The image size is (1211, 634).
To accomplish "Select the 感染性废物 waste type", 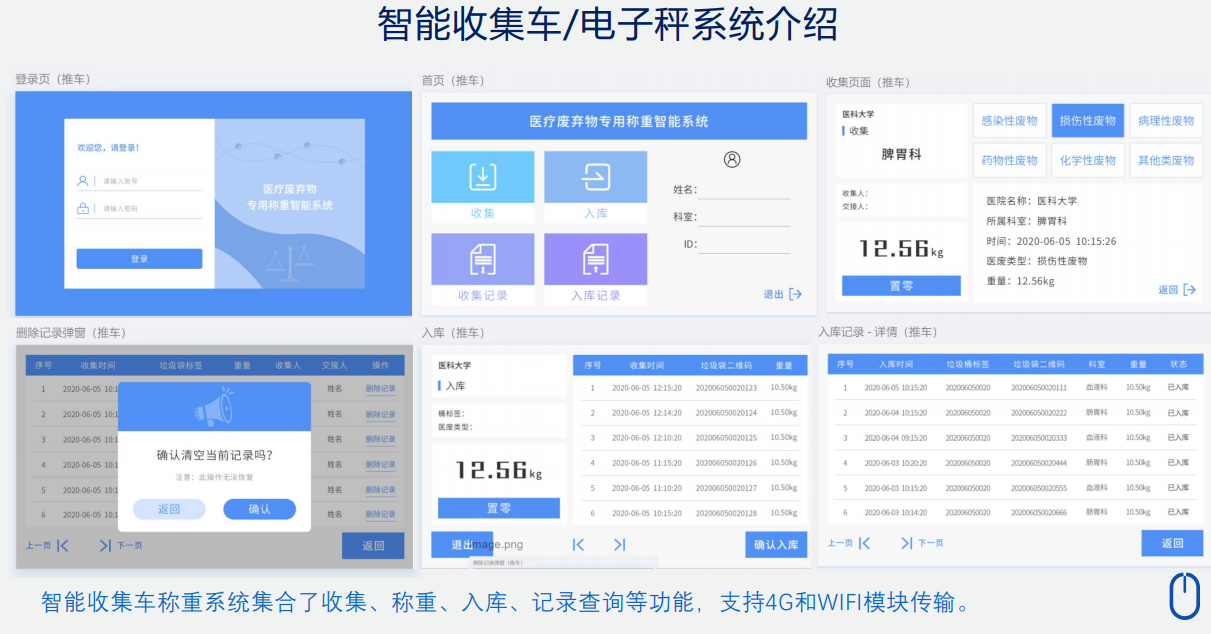I will [x=1009, y=121].
